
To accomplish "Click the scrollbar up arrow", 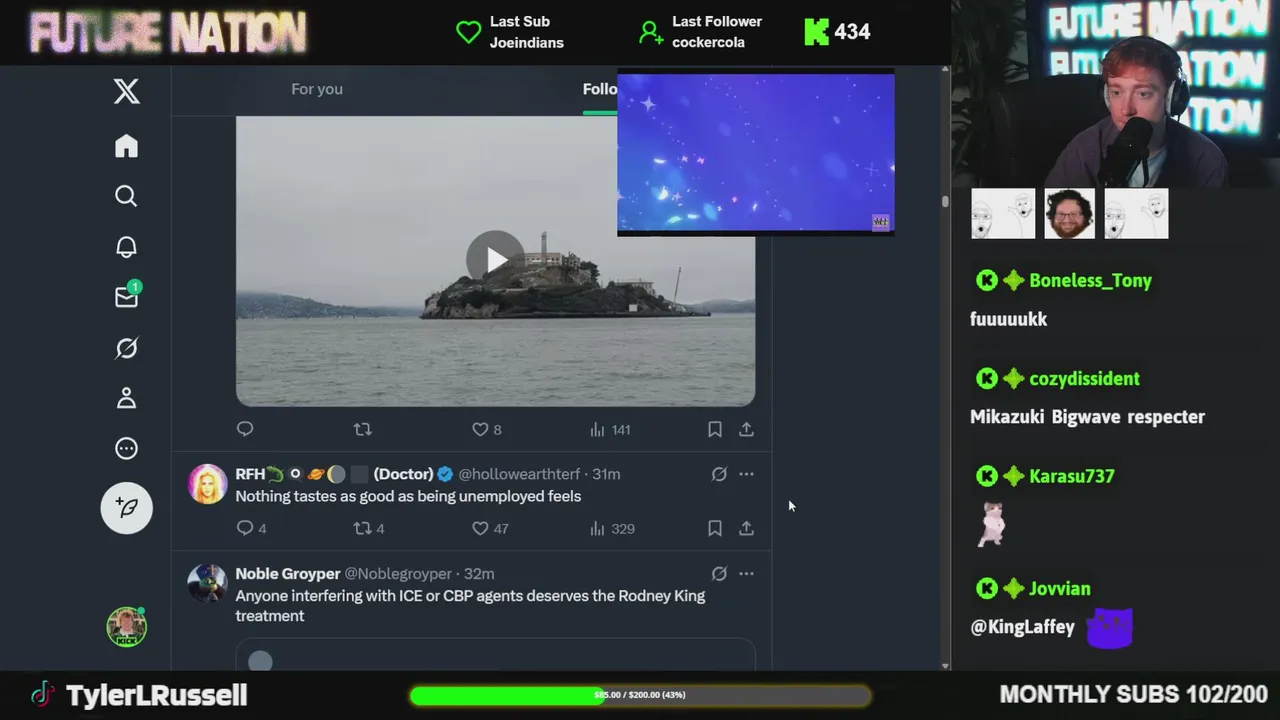I will click(x=945, y=70).
